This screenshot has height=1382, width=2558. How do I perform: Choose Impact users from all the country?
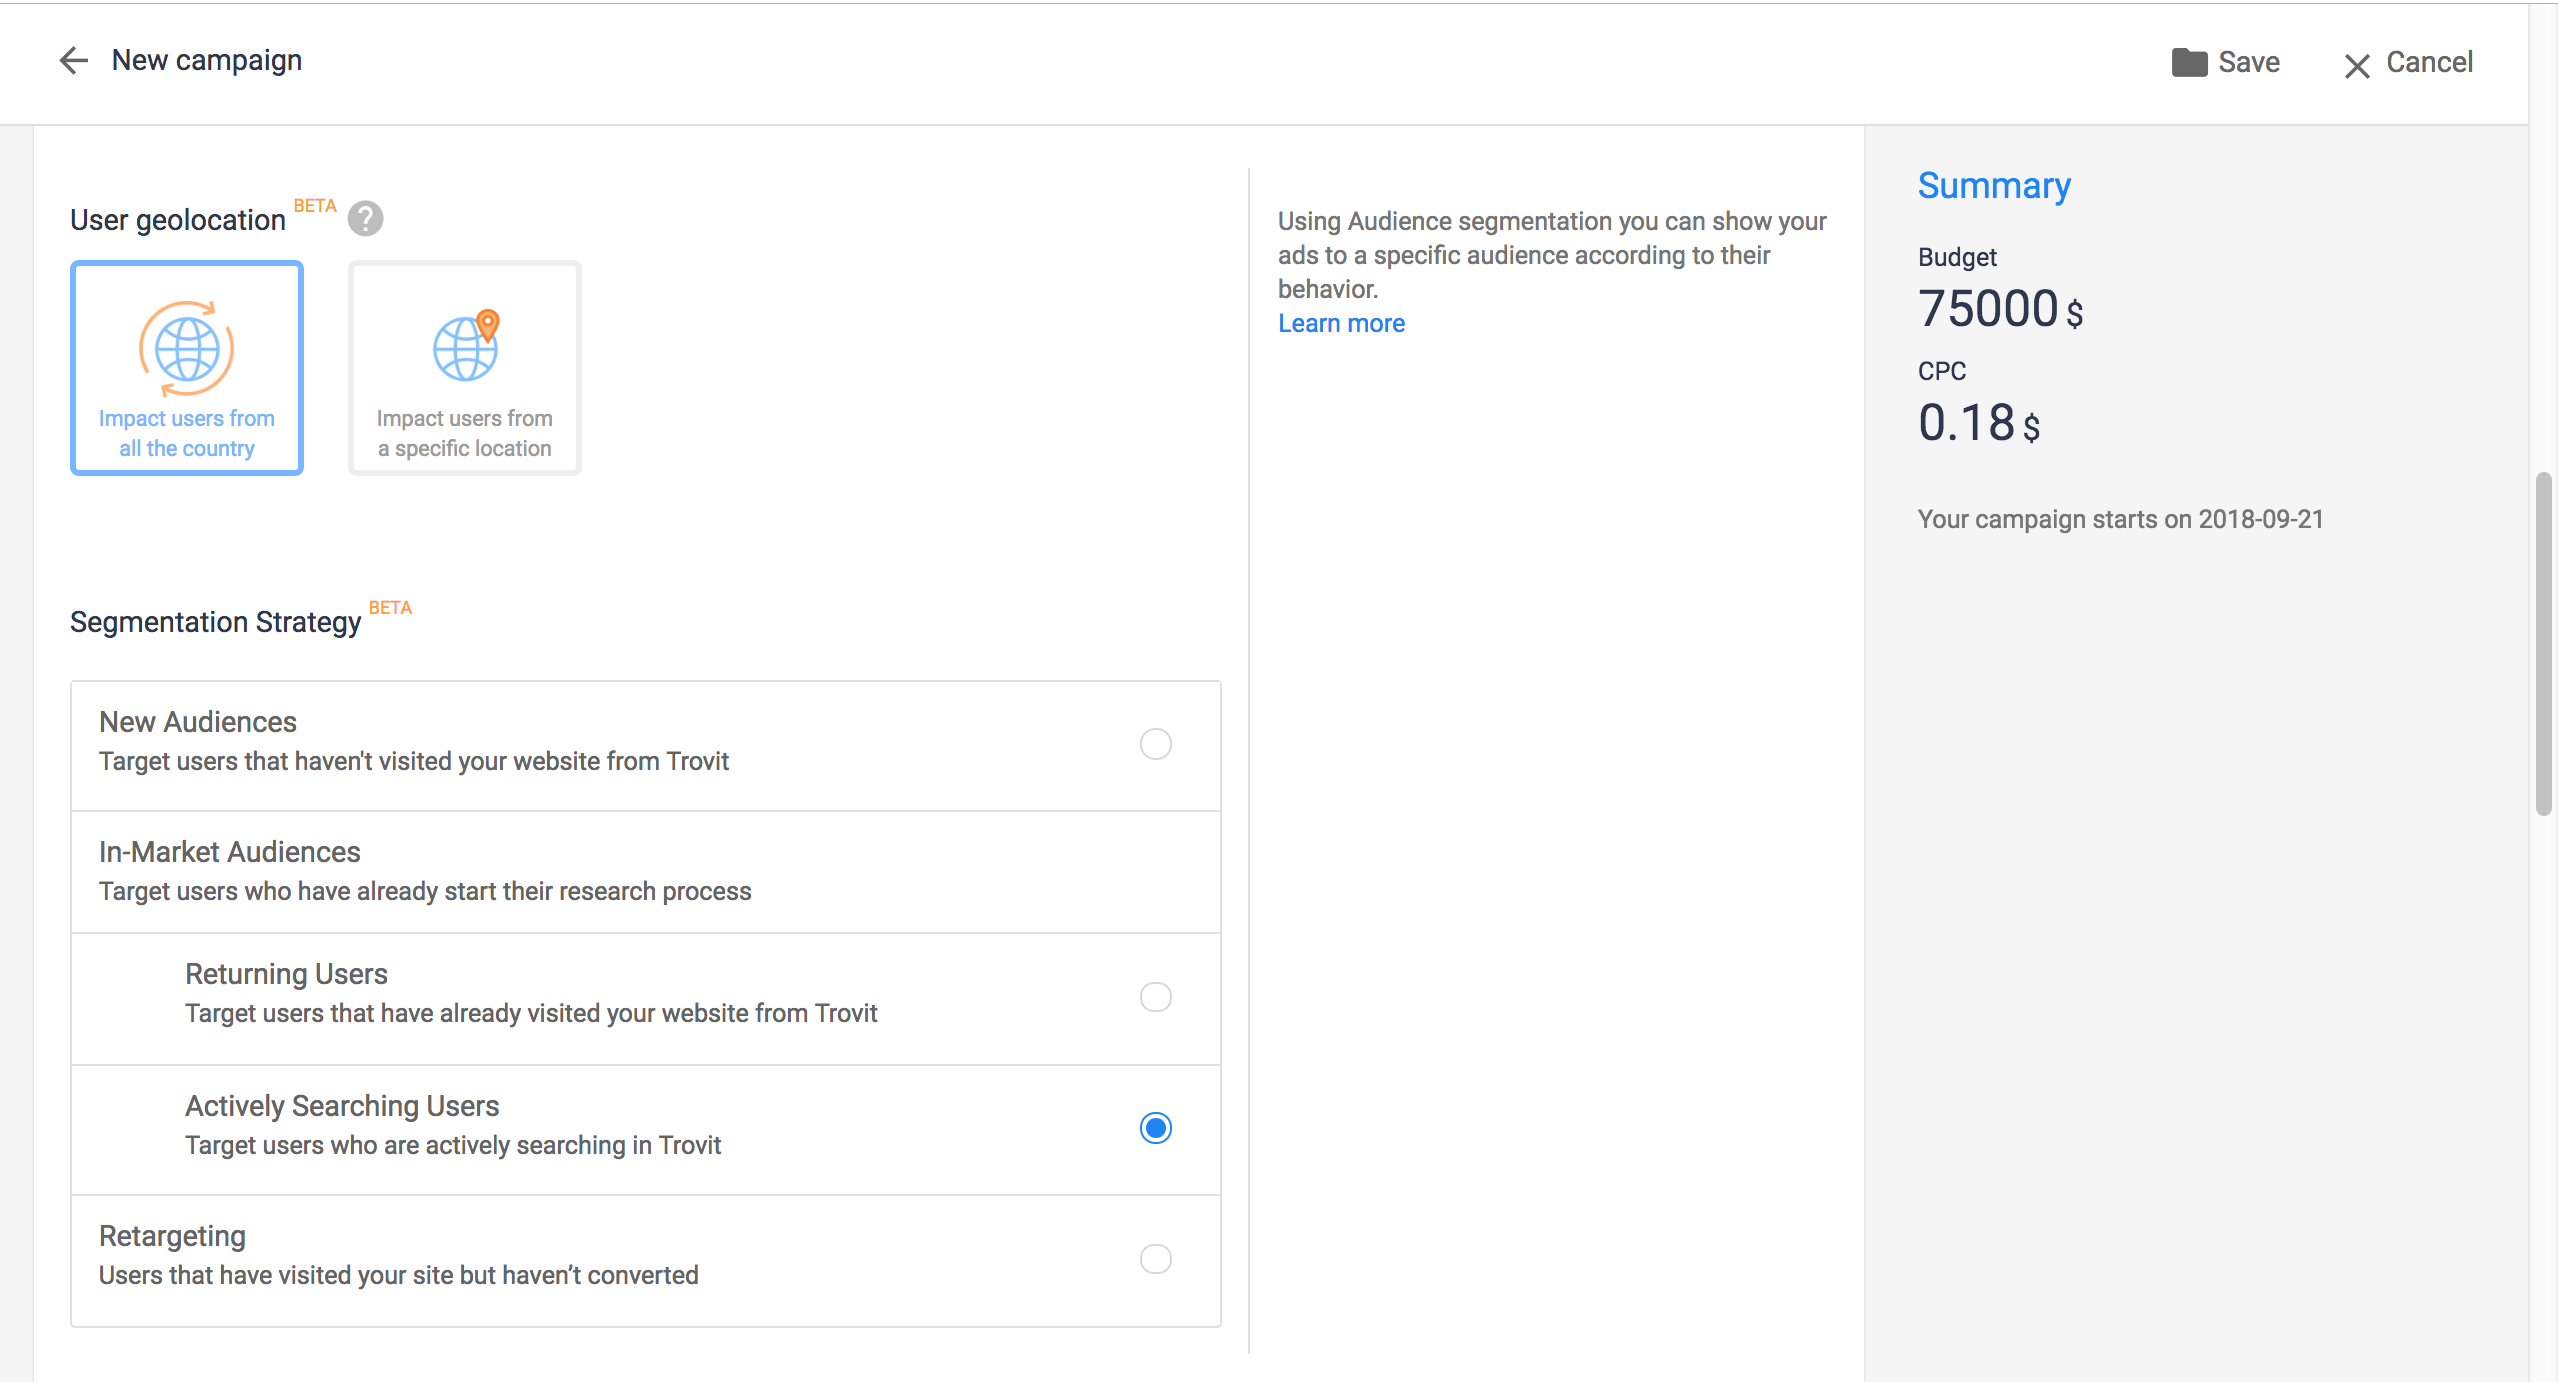[x=187, y=432]
